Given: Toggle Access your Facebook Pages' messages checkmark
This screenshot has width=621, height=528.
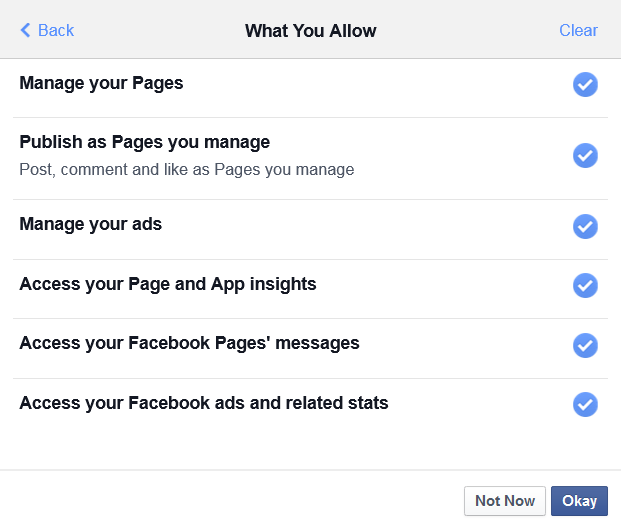Looking at the screenshot, I should click(x=585, y=345).
